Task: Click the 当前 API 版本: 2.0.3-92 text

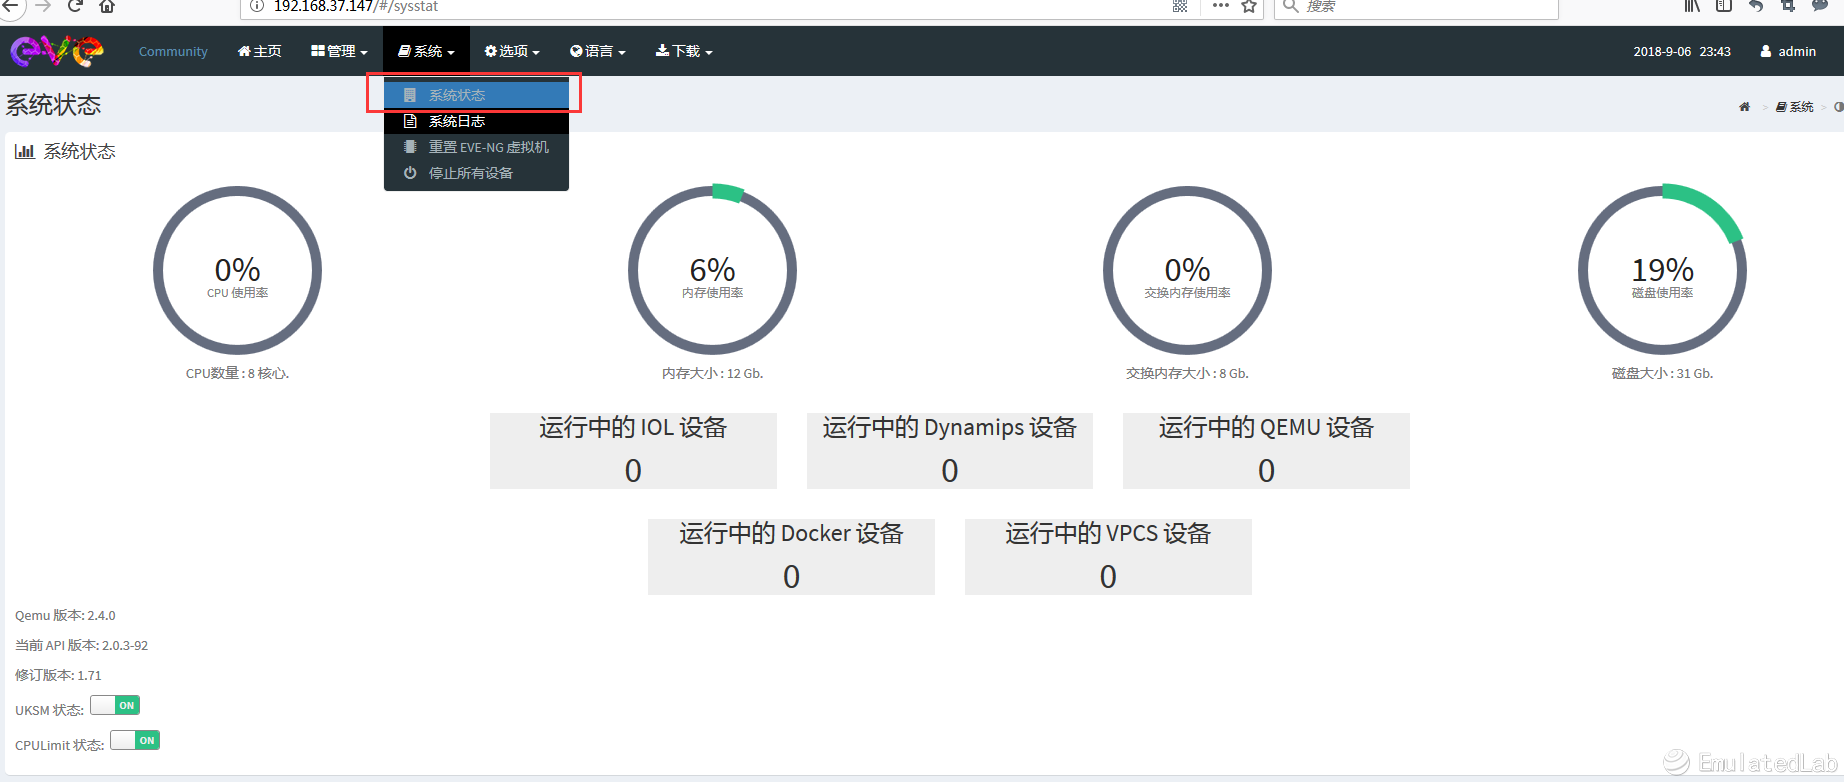Action: pyautogui.click(x=81, y=646)
